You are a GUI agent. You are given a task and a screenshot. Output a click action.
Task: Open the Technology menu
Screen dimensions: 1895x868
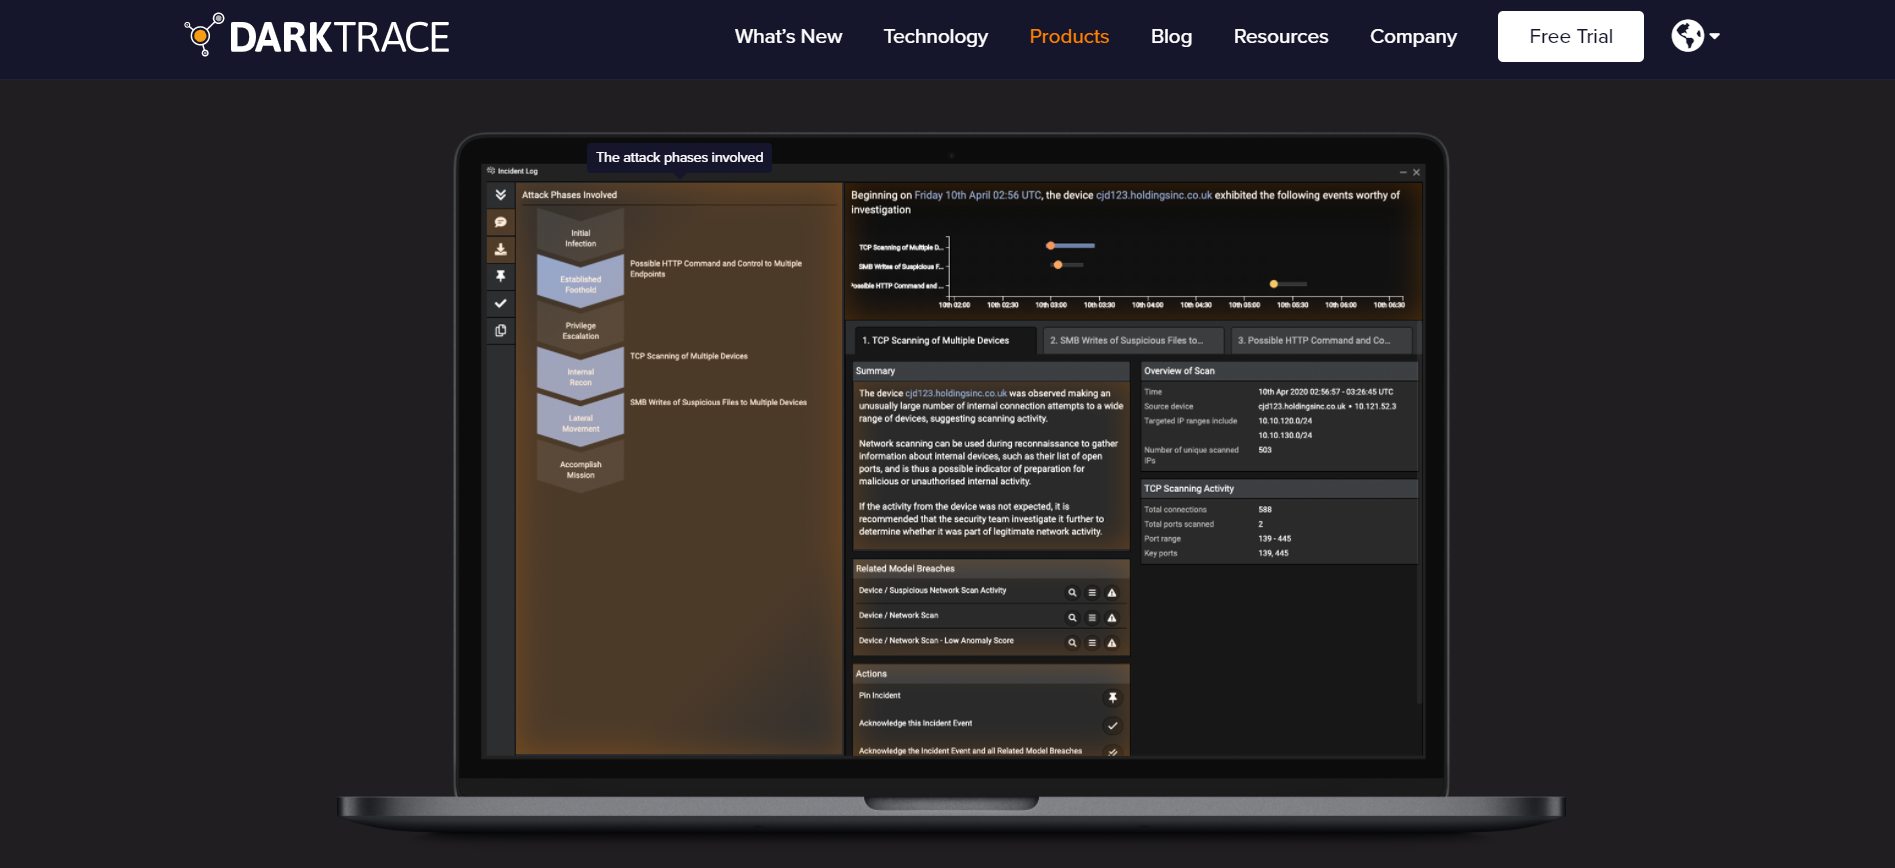tap(935, 36)
